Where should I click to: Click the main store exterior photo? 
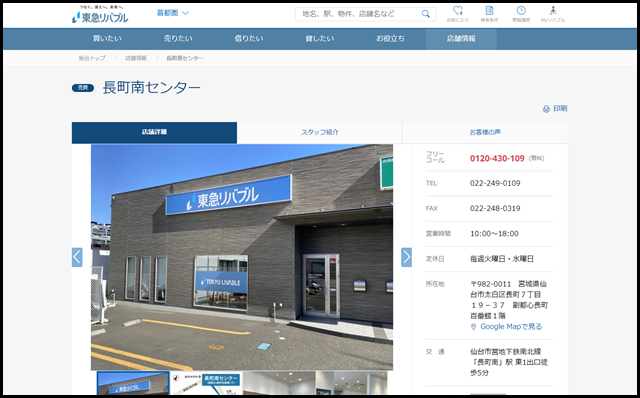coord(242,257)
